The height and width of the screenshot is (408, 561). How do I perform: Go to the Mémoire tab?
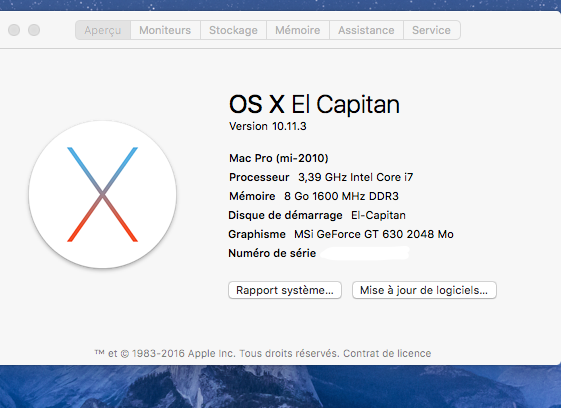(x=298, y=30)
